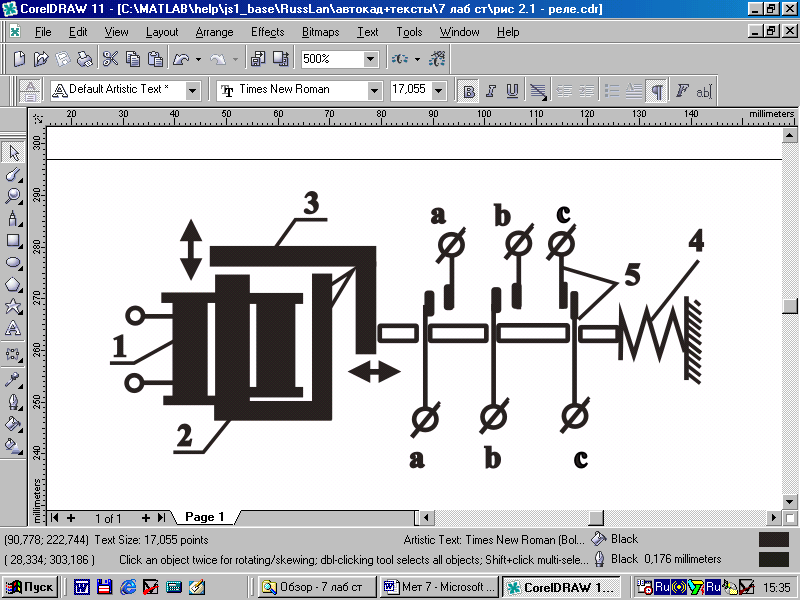800x600 pixels.
Task: Click the Application Launcher icon
Action: pyautogui.click(x=399, y=59)
